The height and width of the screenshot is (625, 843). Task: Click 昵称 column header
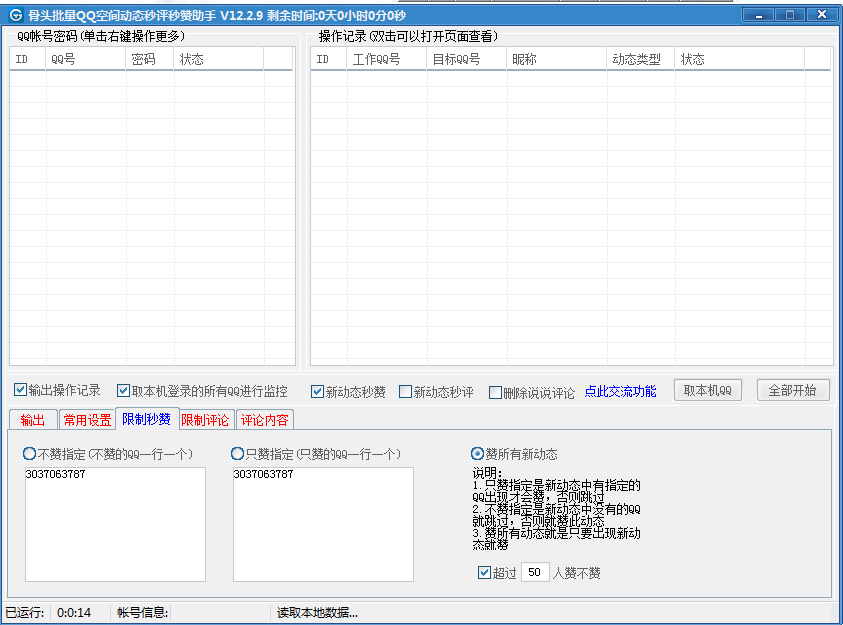(x=556, y=59)
